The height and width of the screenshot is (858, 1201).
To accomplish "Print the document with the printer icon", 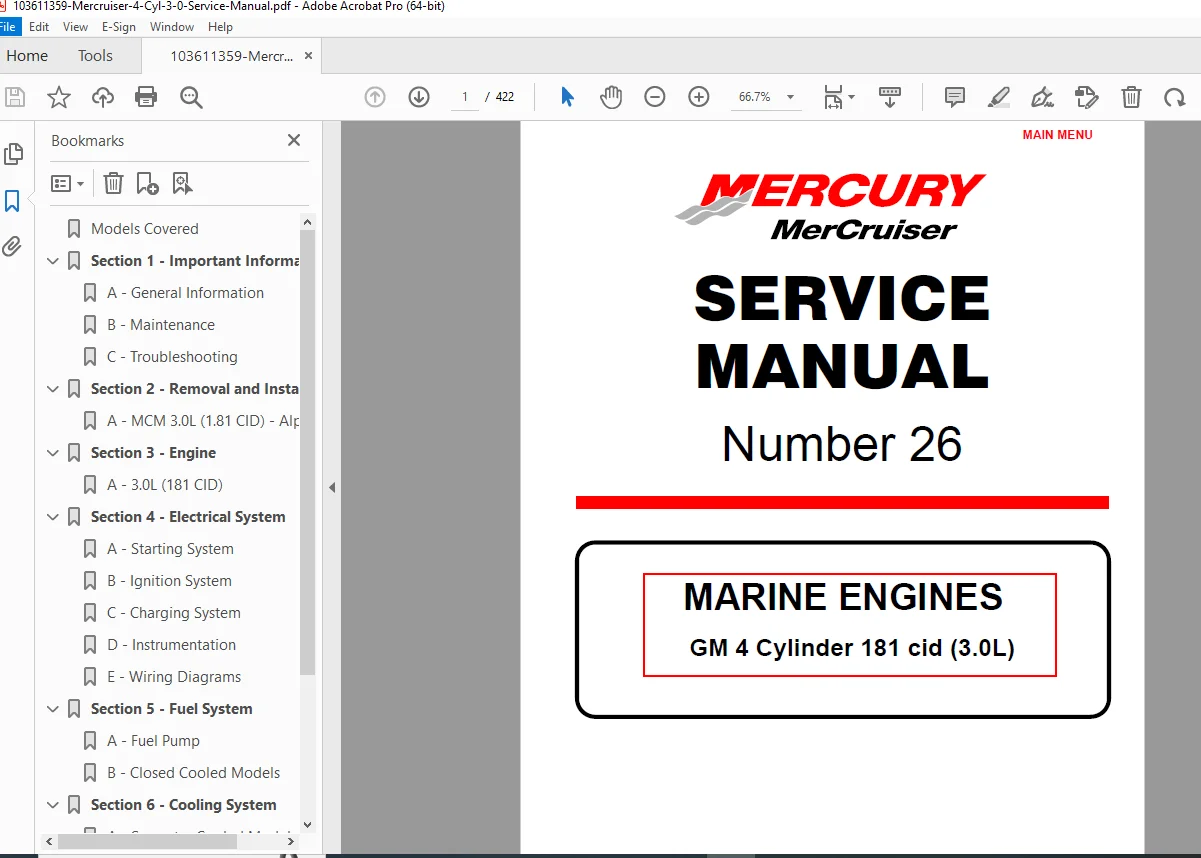I will point(146,97).
